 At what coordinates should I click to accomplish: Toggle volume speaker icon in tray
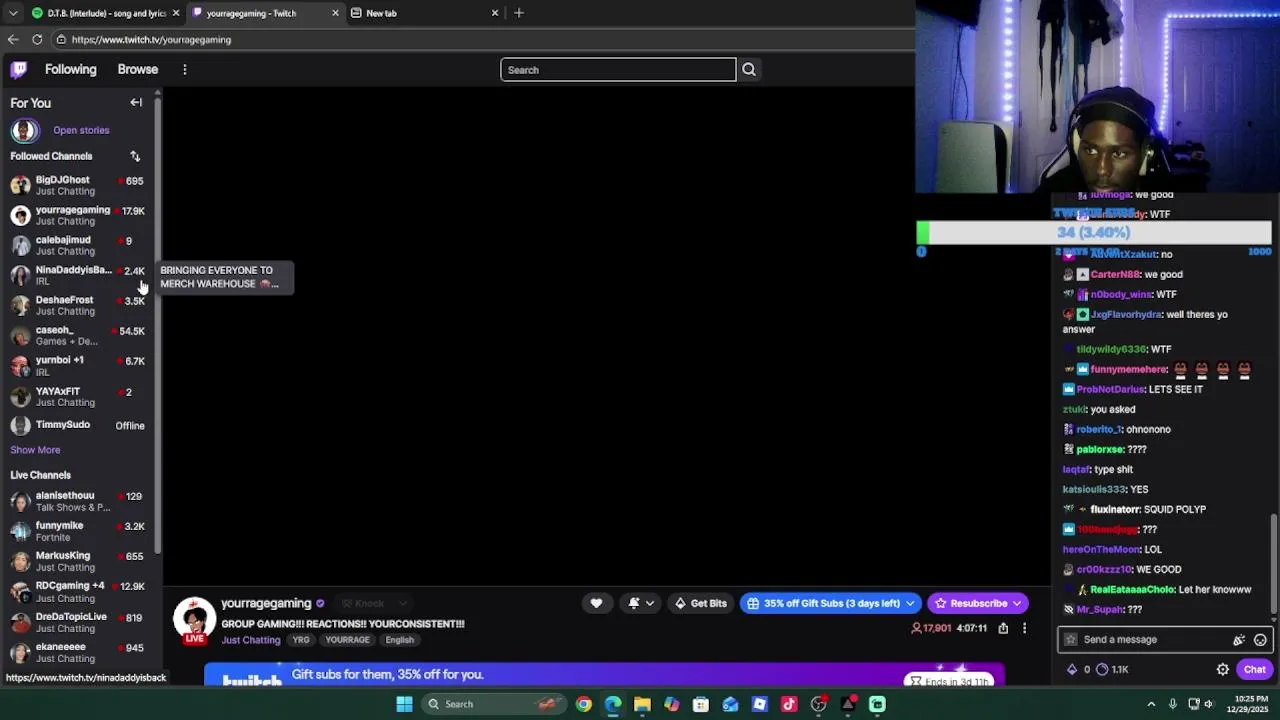pyautogui.click(x=1209, y=704)
